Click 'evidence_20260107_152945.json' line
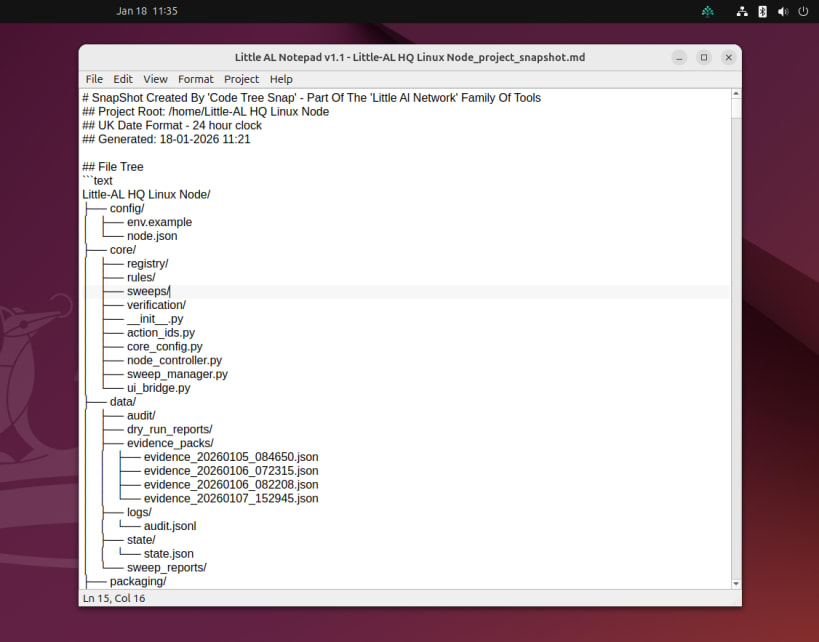The image size is (819, 642). click(x=231, y=499)
